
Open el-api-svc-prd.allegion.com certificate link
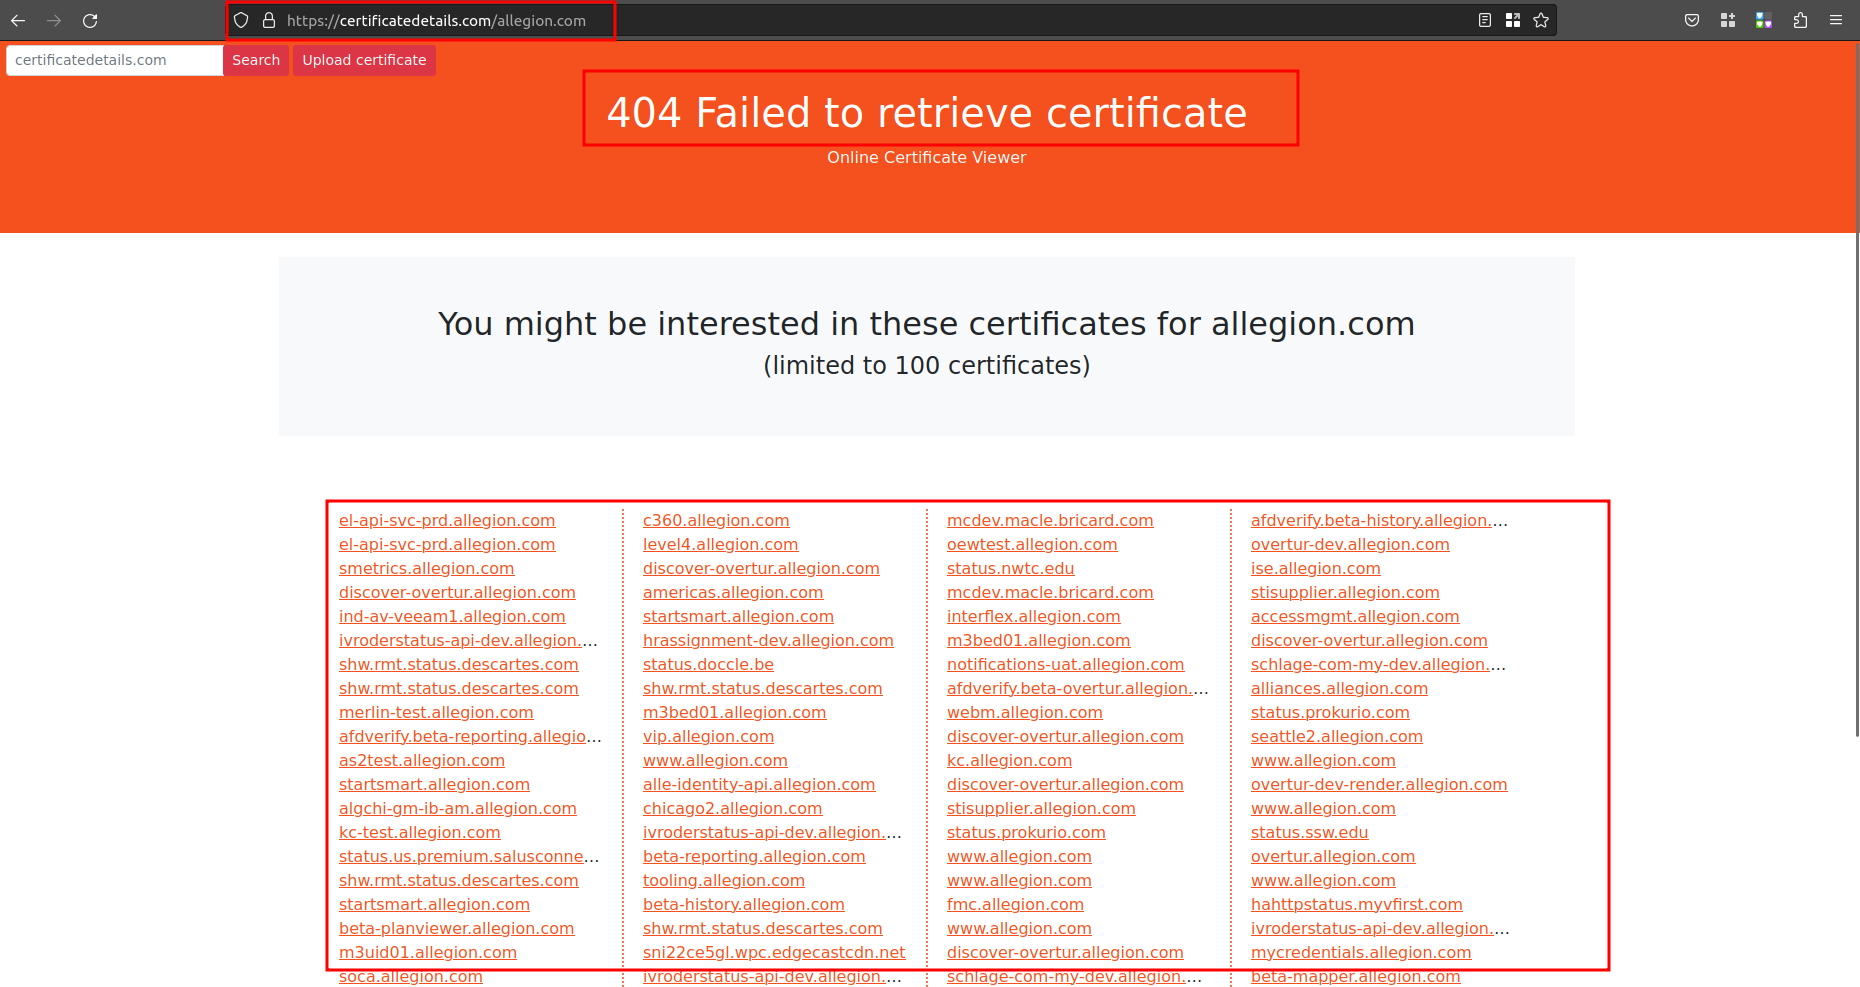(447, 520)
